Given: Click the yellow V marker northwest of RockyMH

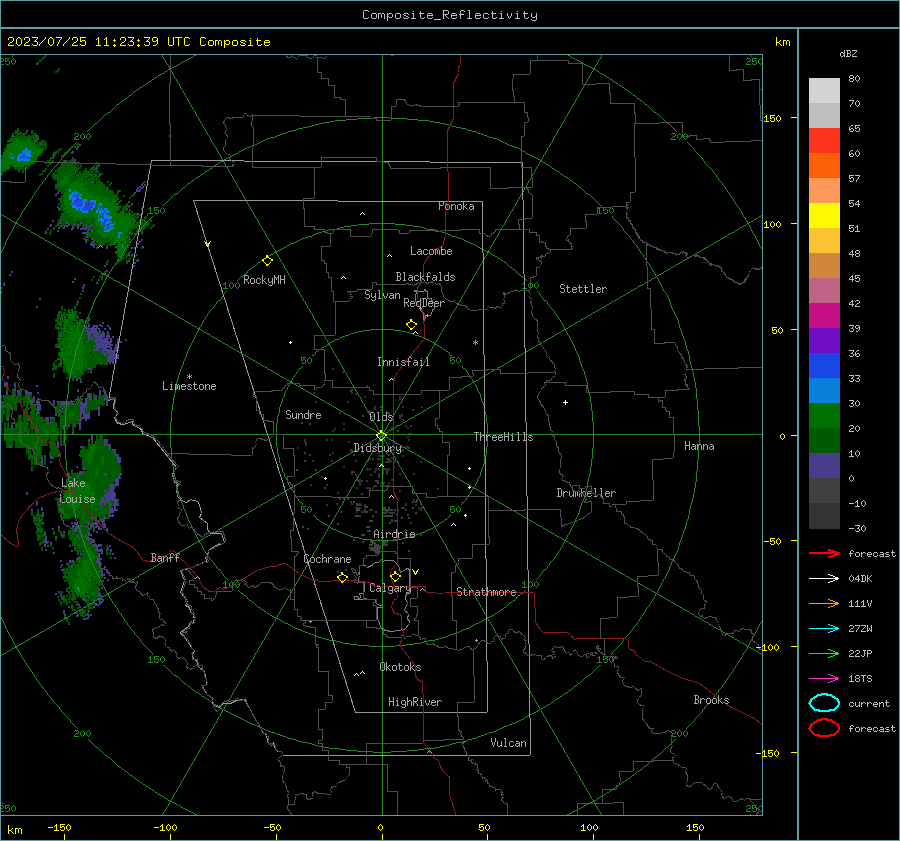Looking at the screenshot, I should 208,244.
